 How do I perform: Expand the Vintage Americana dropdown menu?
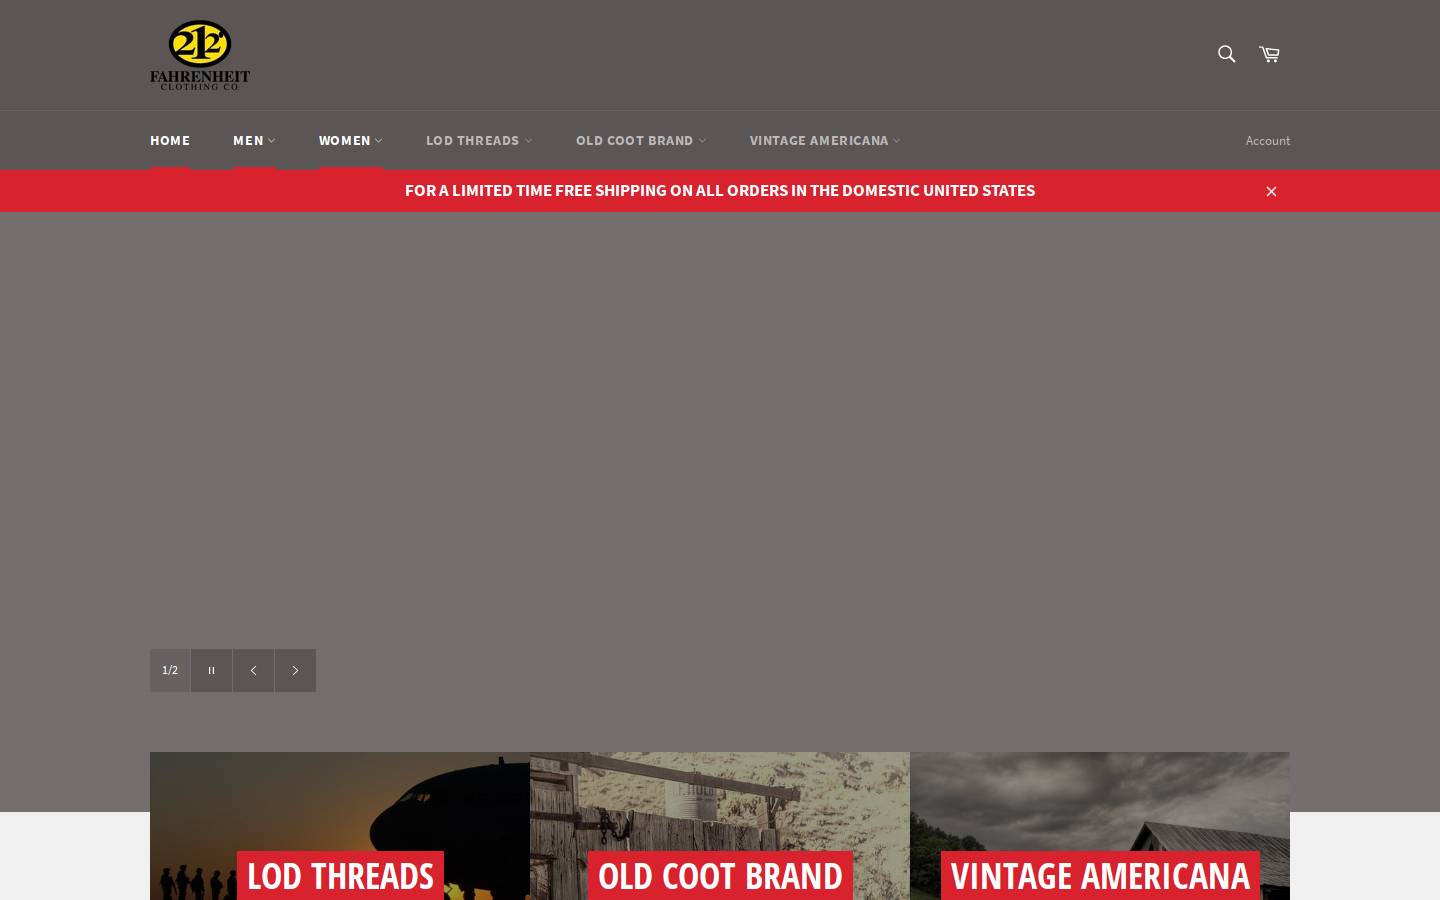tap(825, 140)
